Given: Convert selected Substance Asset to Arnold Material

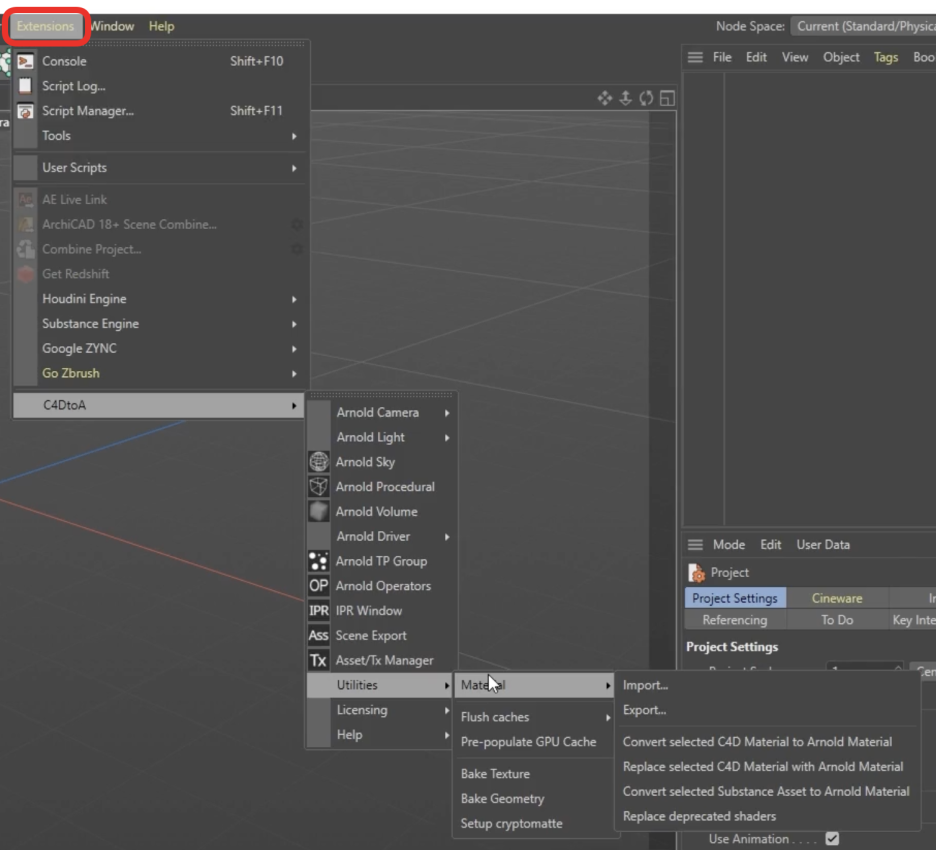Looking at the screenshot, I should 768,792.
